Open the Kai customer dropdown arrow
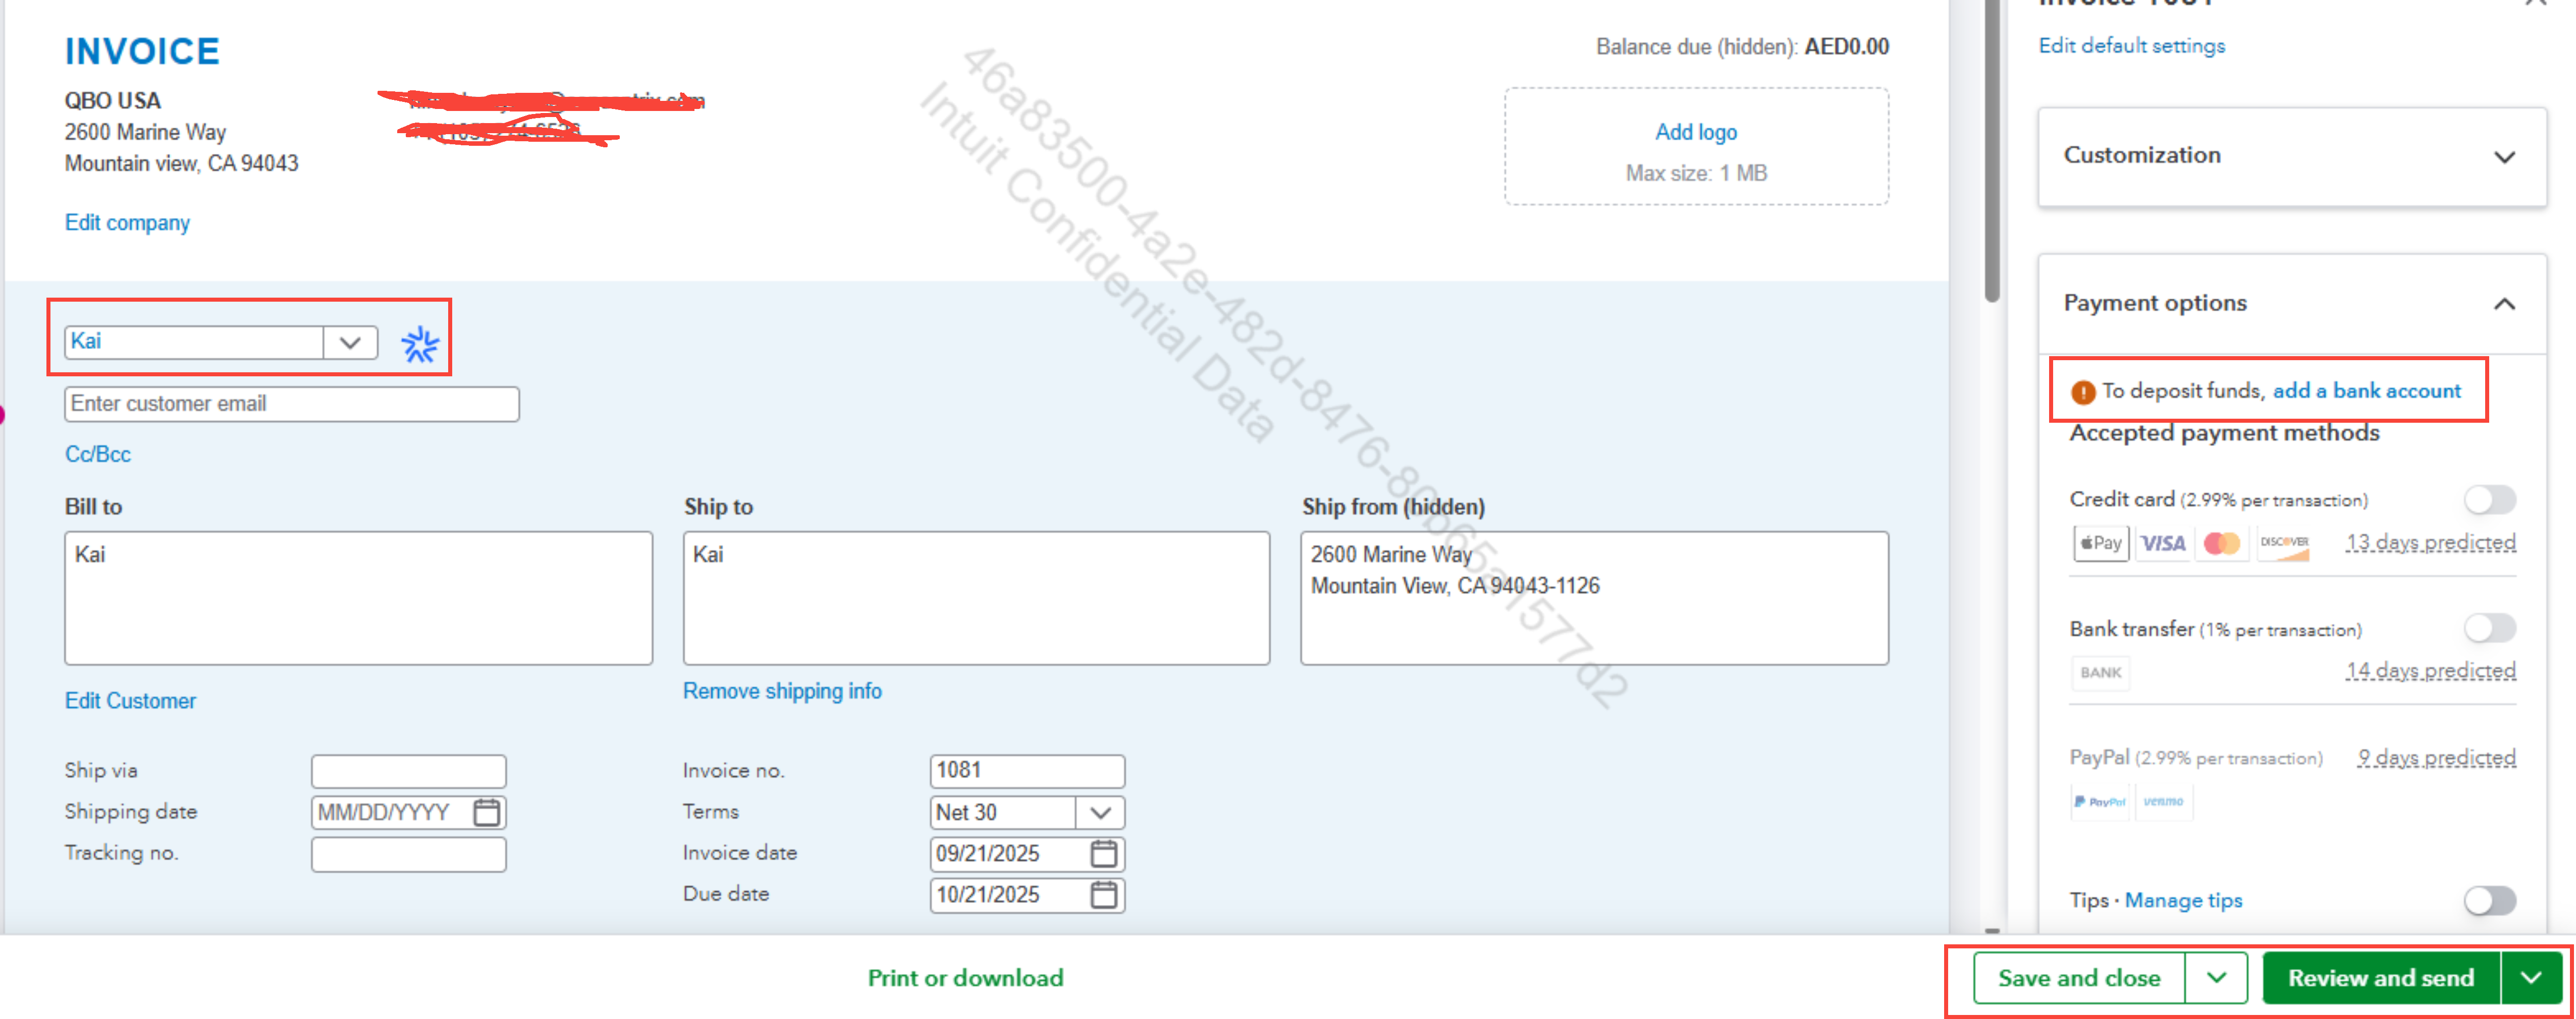Screen dimensions: 2576x1019 (x=350, y=342)
